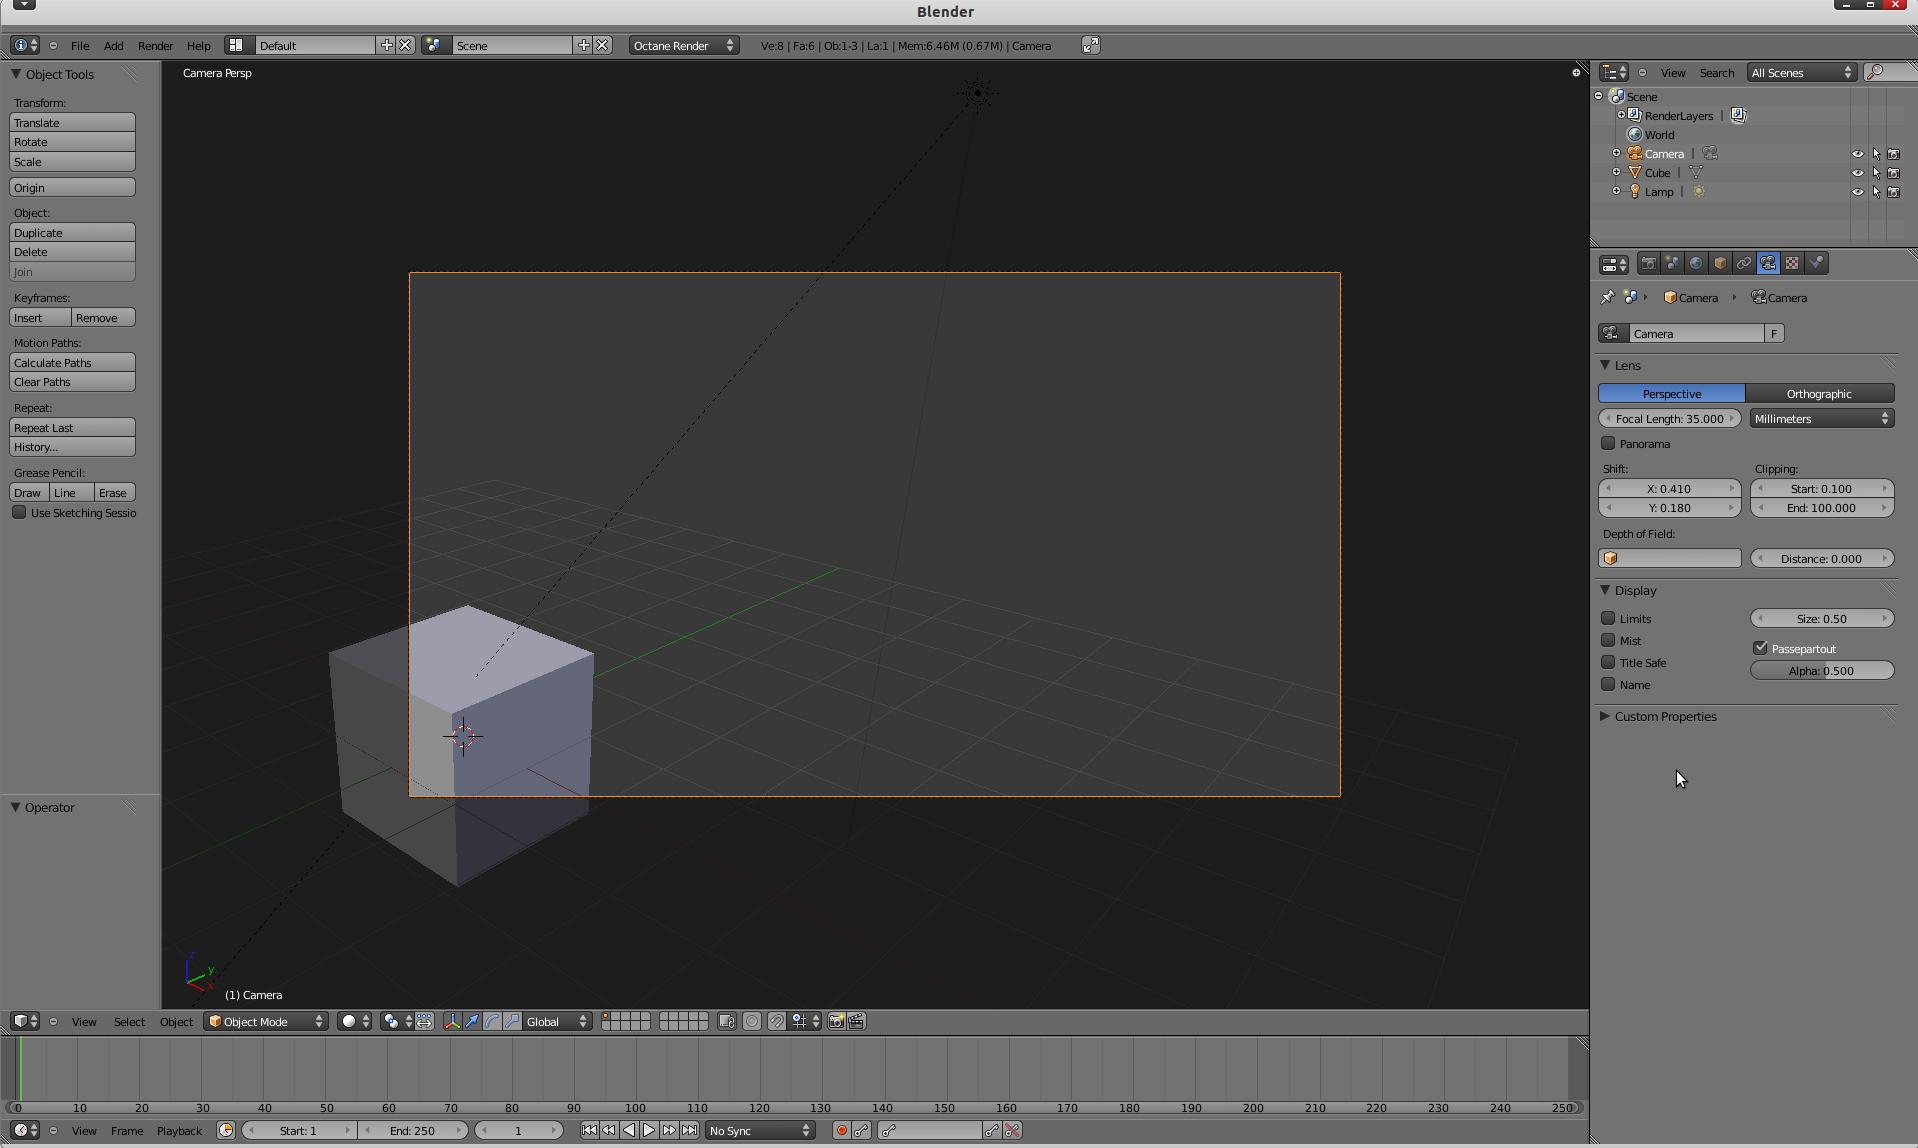Disable the Passepartout checkbox

(1760, 648)
